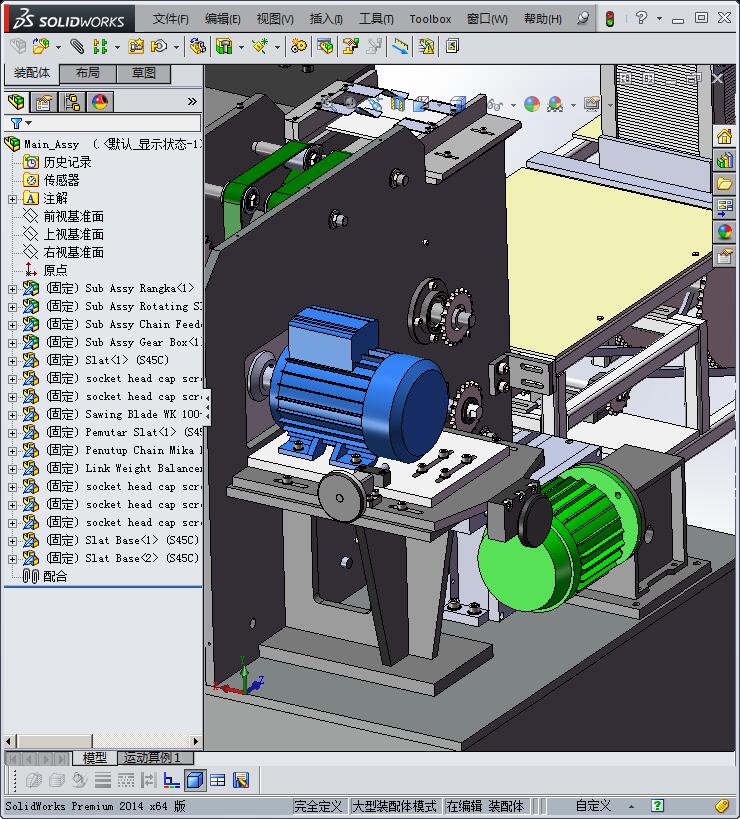740x819 pixels.
Task: Open the FeatureManager design tree tab
Action: (16, 102)
